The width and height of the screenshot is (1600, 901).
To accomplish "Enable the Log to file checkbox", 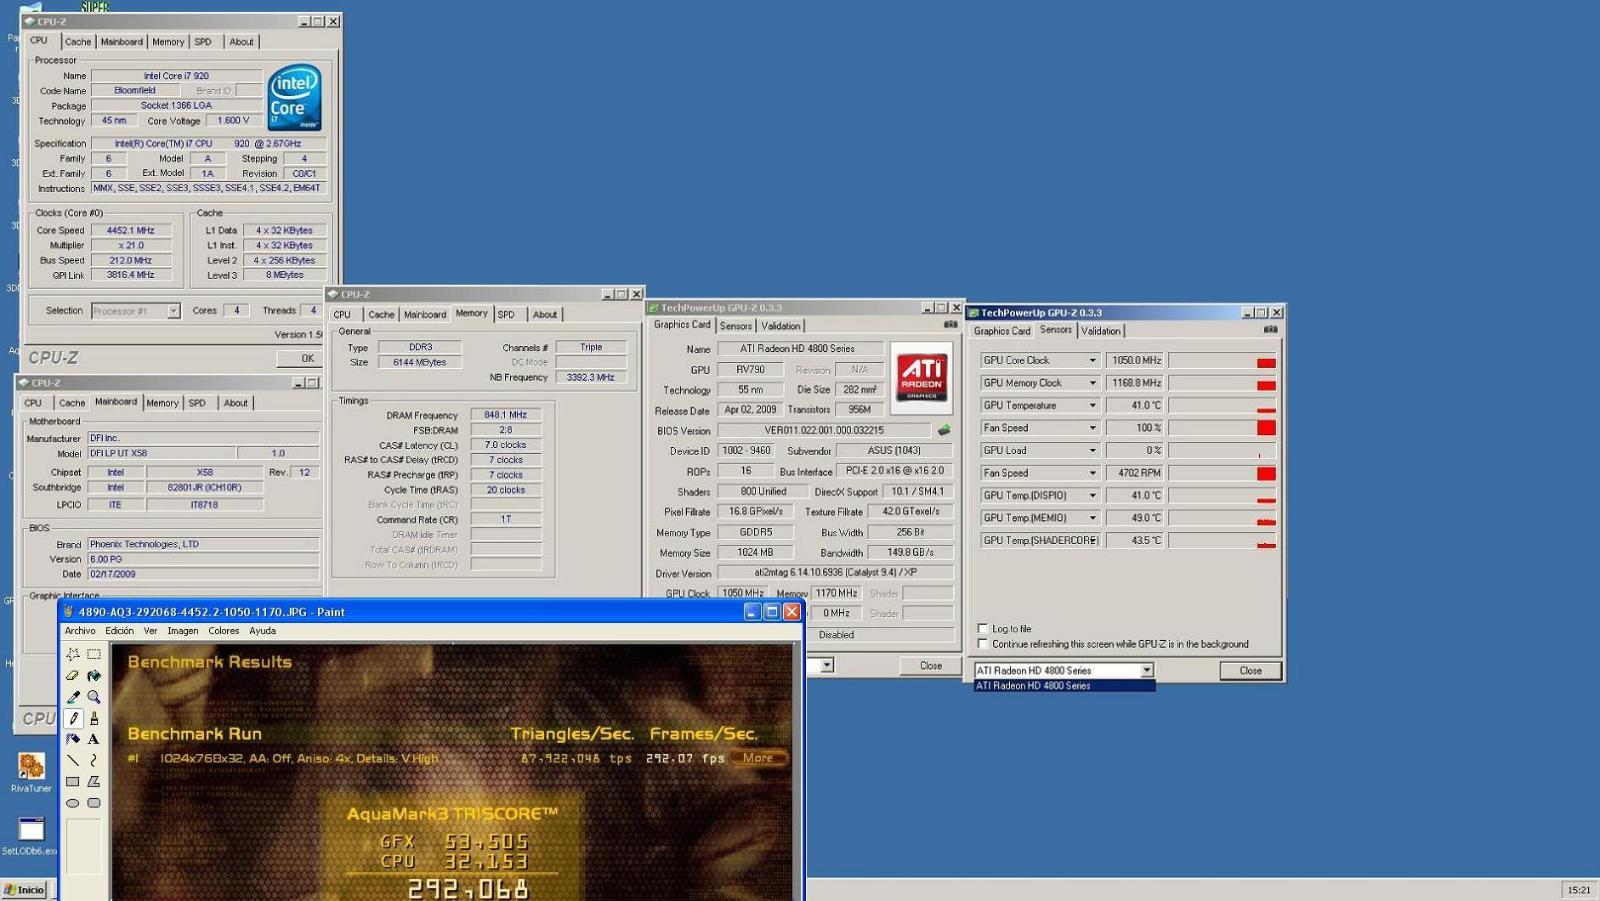I will [x=982, y=629].
